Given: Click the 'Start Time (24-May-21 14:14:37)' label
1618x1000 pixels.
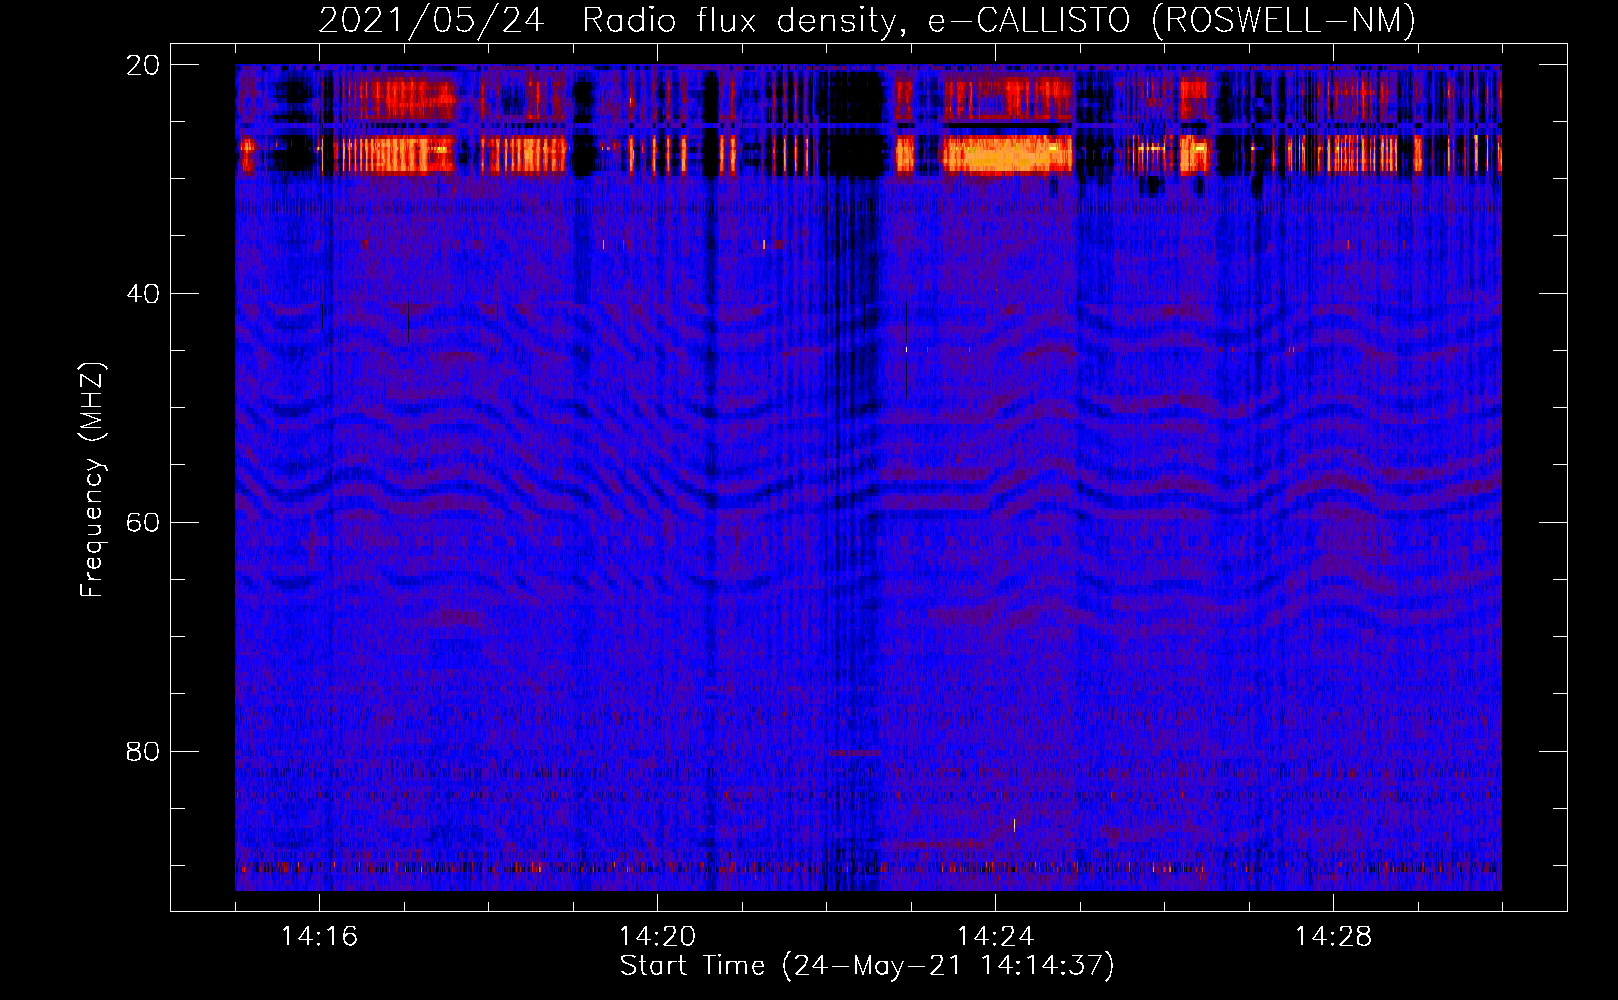Looking at the screenshot, I should (866, 966).
